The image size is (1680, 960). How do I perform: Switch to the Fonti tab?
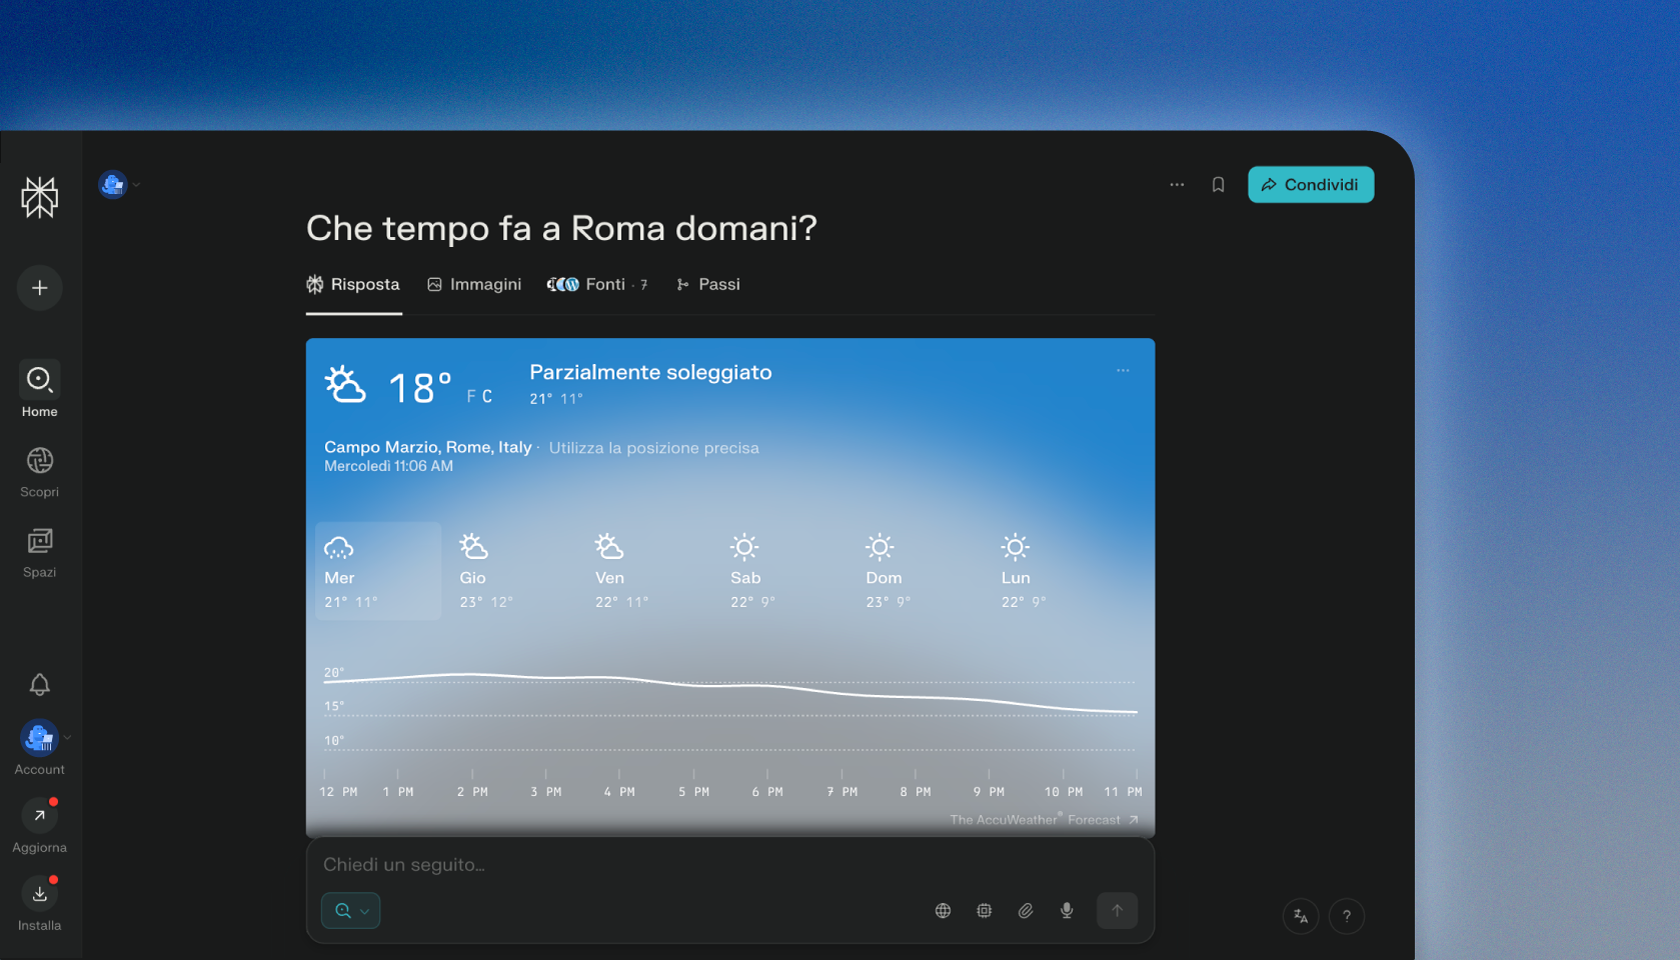pyautogui.click(x=597, y=285)
